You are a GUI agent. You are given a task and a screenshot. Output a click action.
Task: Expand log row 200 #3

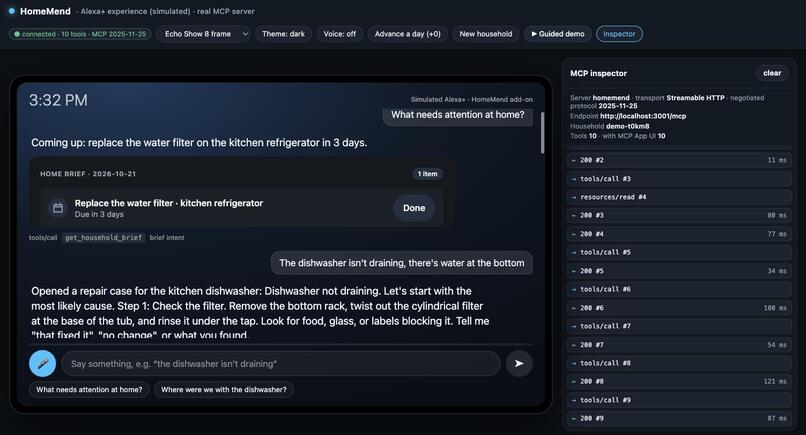coord(679,215)
